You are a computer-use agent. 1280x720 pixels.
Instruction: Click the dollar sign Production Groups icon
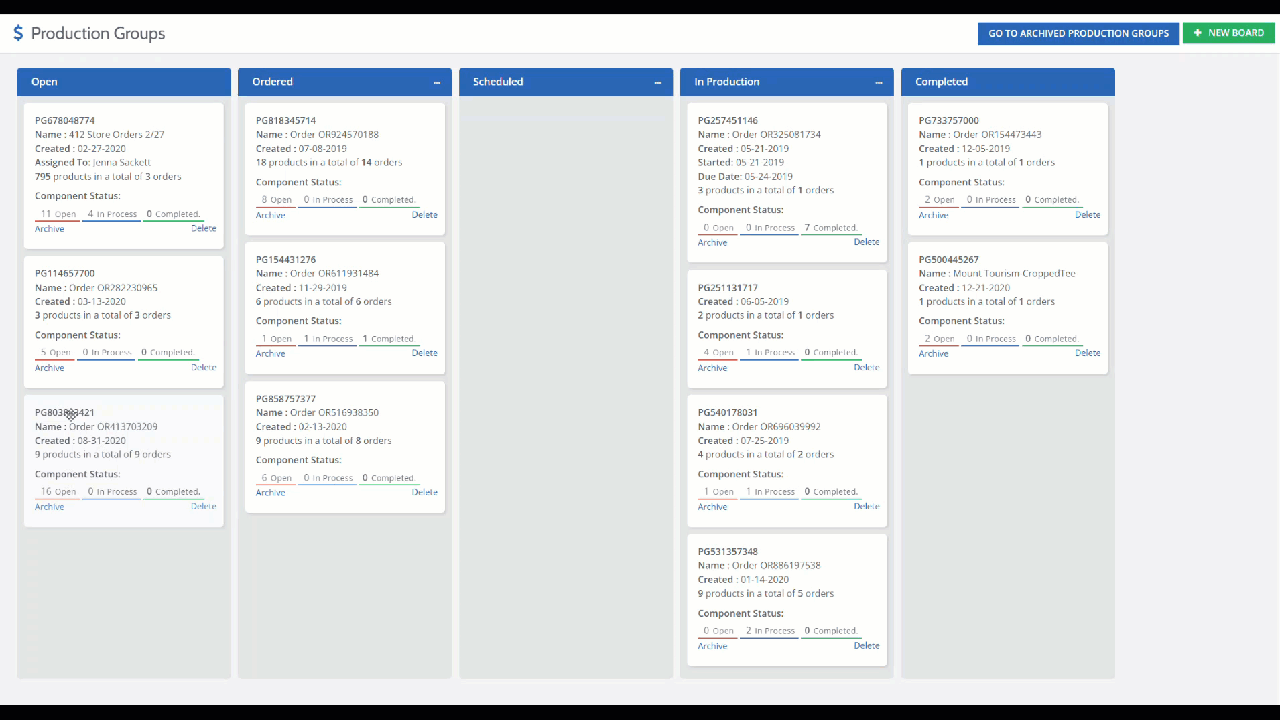[x=18, y=33]
